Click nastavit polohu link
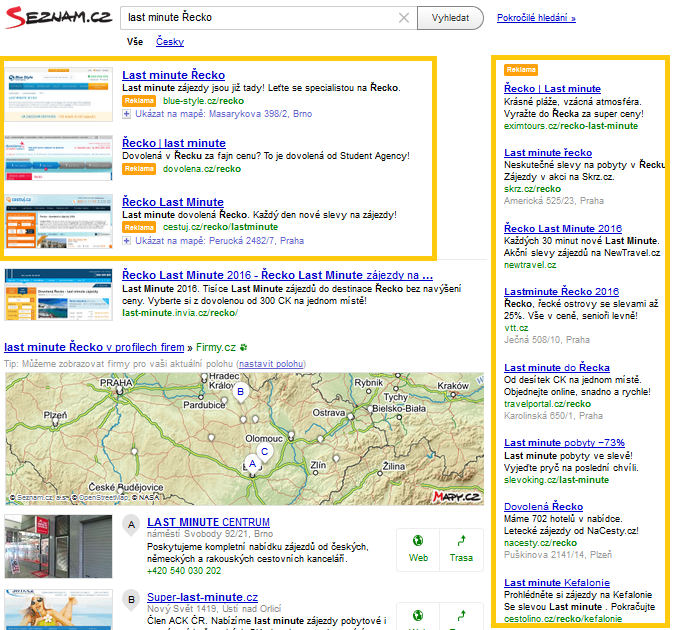 pyautogui.click(x=271, y=364)
